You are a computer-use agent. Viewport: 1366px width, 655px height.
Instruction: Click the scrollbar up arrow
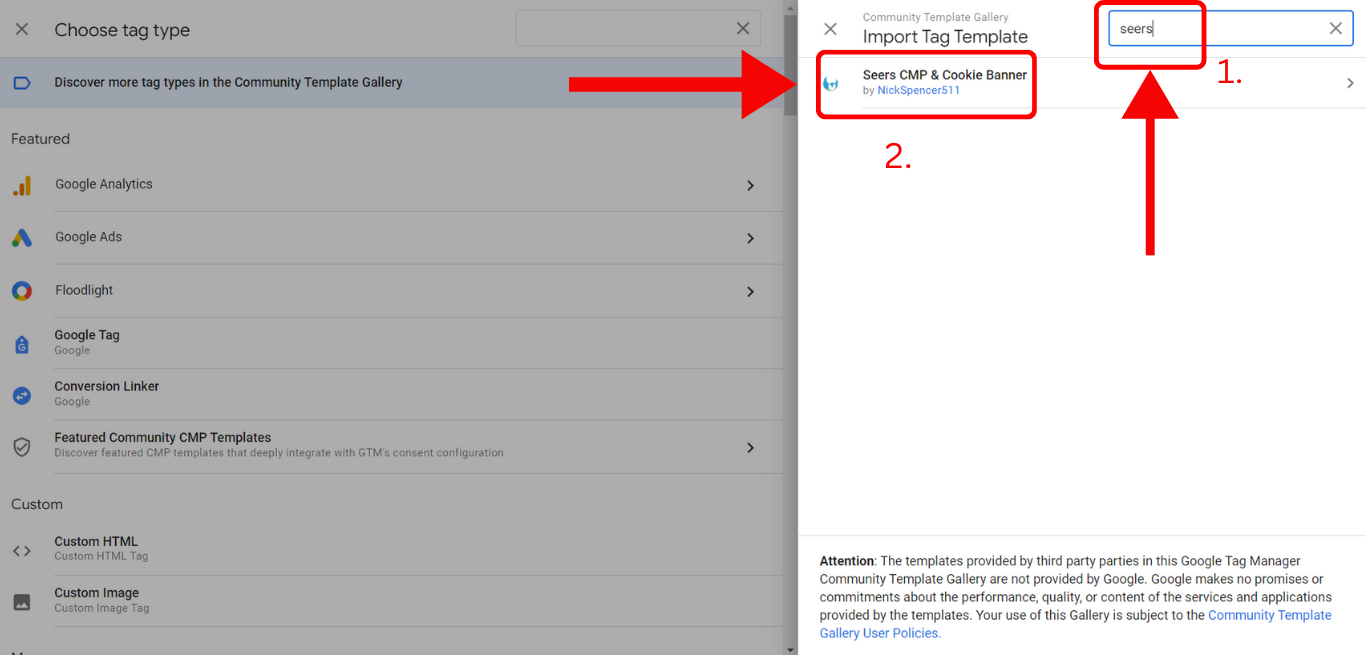coord(791,6)
